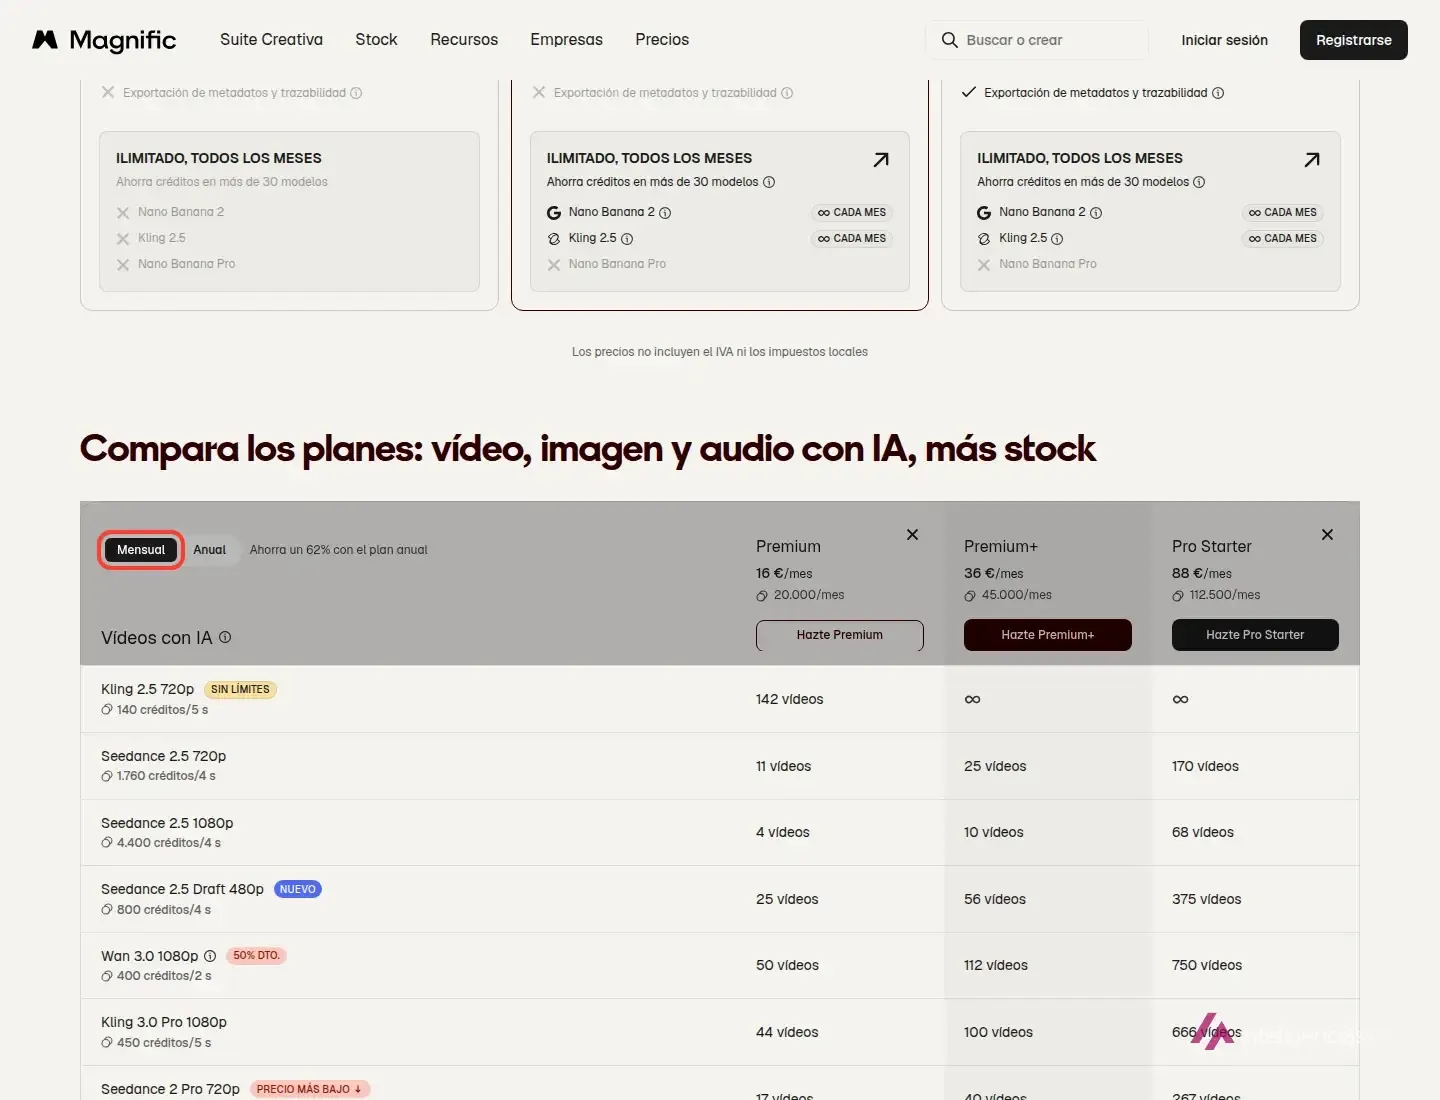Click CADA MES badge for right Kling 2.5
Image resolution: width=1440 pixels, height=1100 pixels.
tap(1282, 239)
